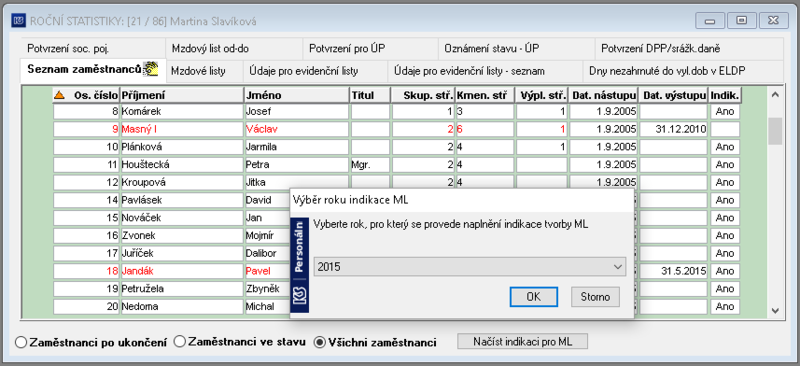Select the Zaměstnanci po ukončení radio button
The height and width of the screenshot is (366, 800).
(21, 343)
